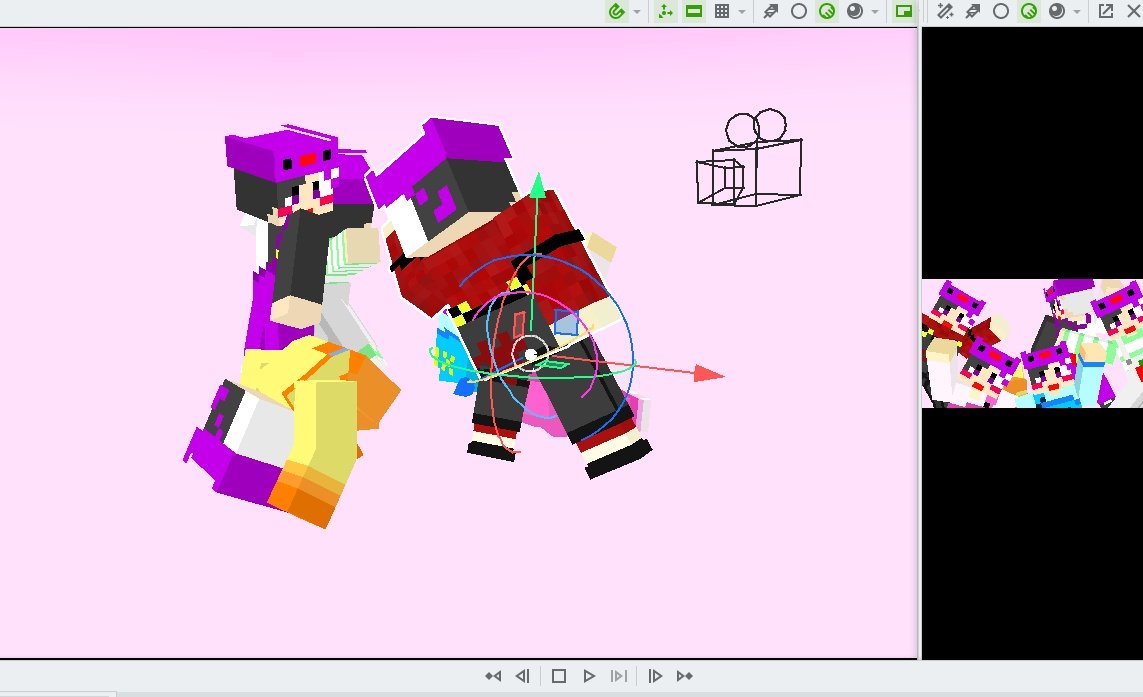Select green sphere shading in main viewport toolbar
This screenshot has height=697, width=1143.
click(827, 11)
